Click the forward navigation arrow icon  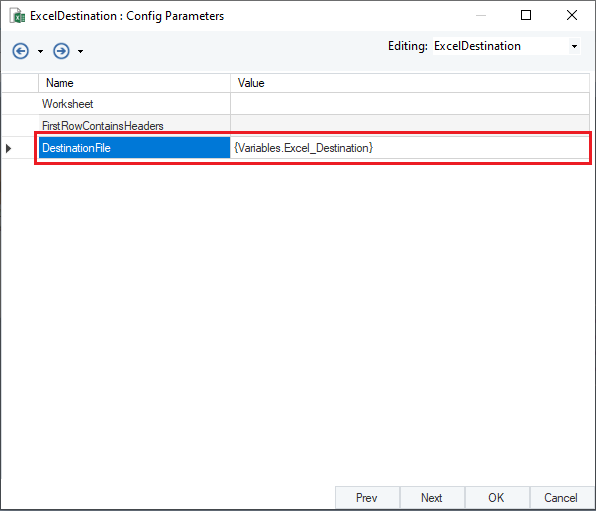click(x=61, y=51)
